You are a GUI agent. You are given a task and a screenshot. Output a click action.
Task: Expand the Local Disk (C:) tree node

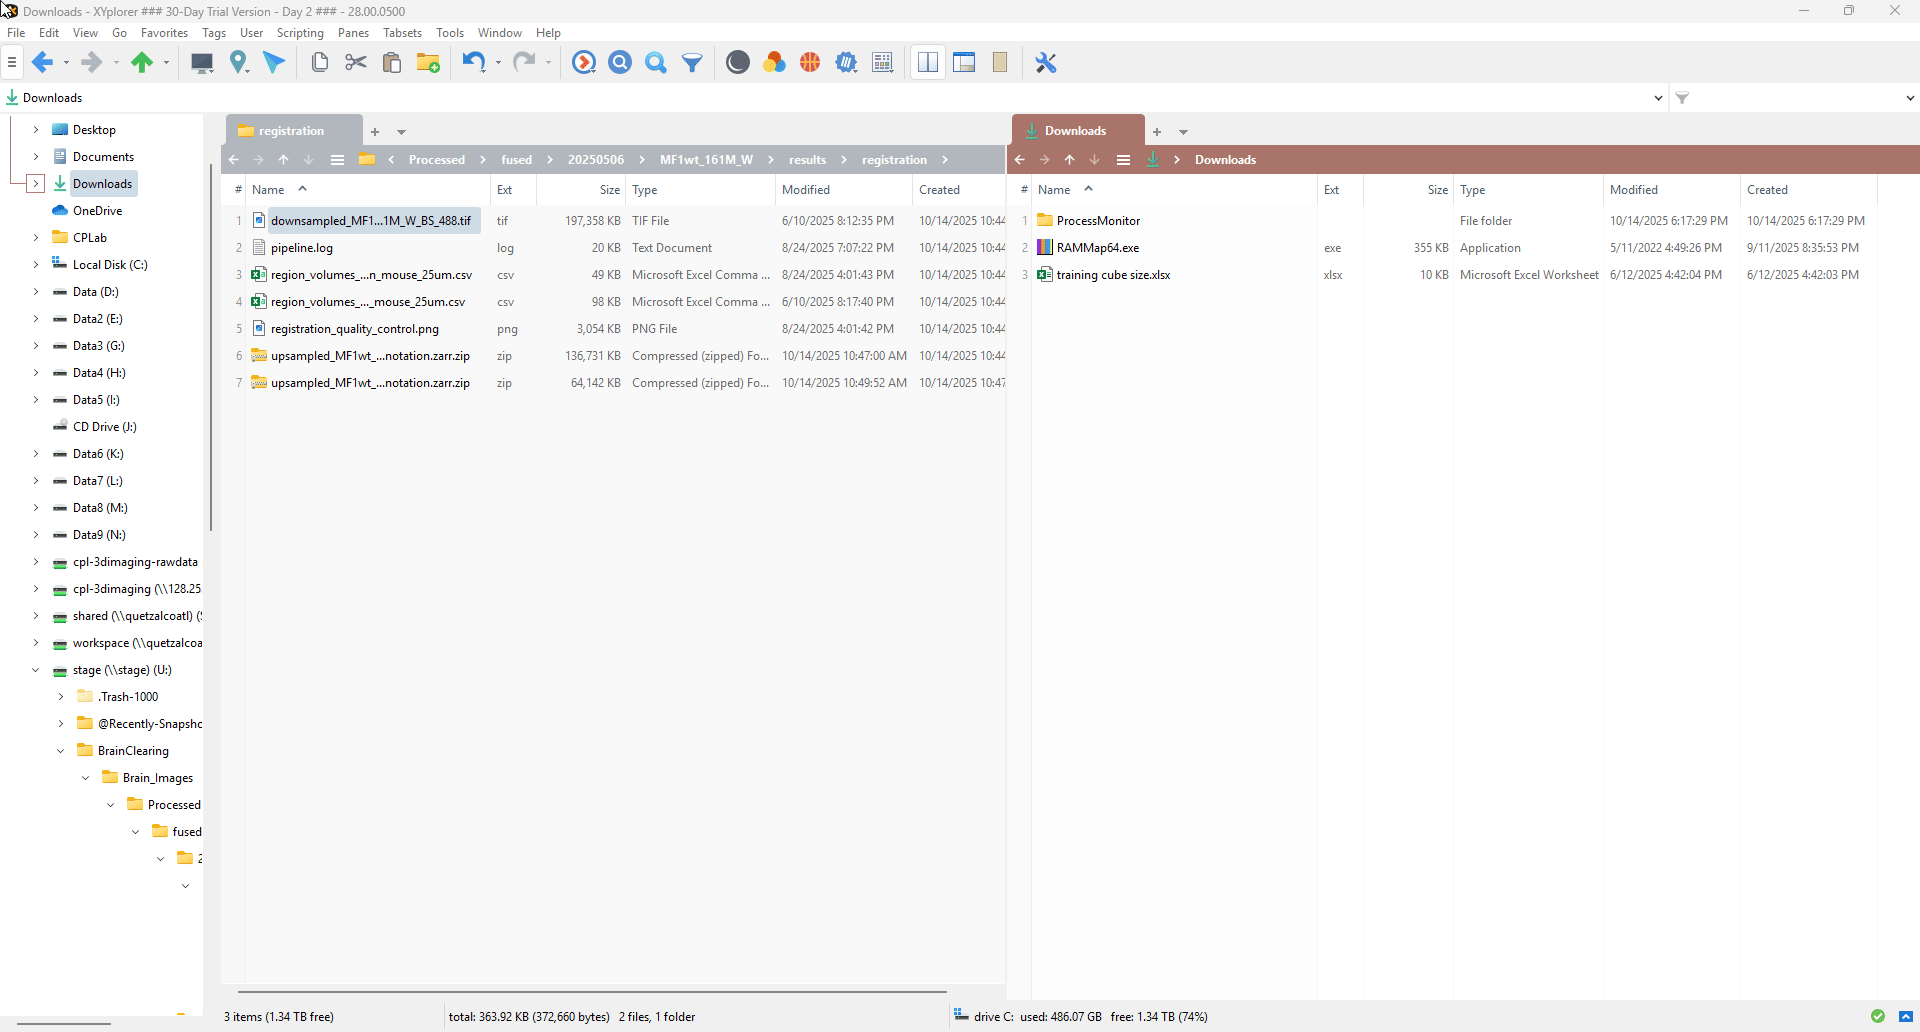click(x=36, y=265)
